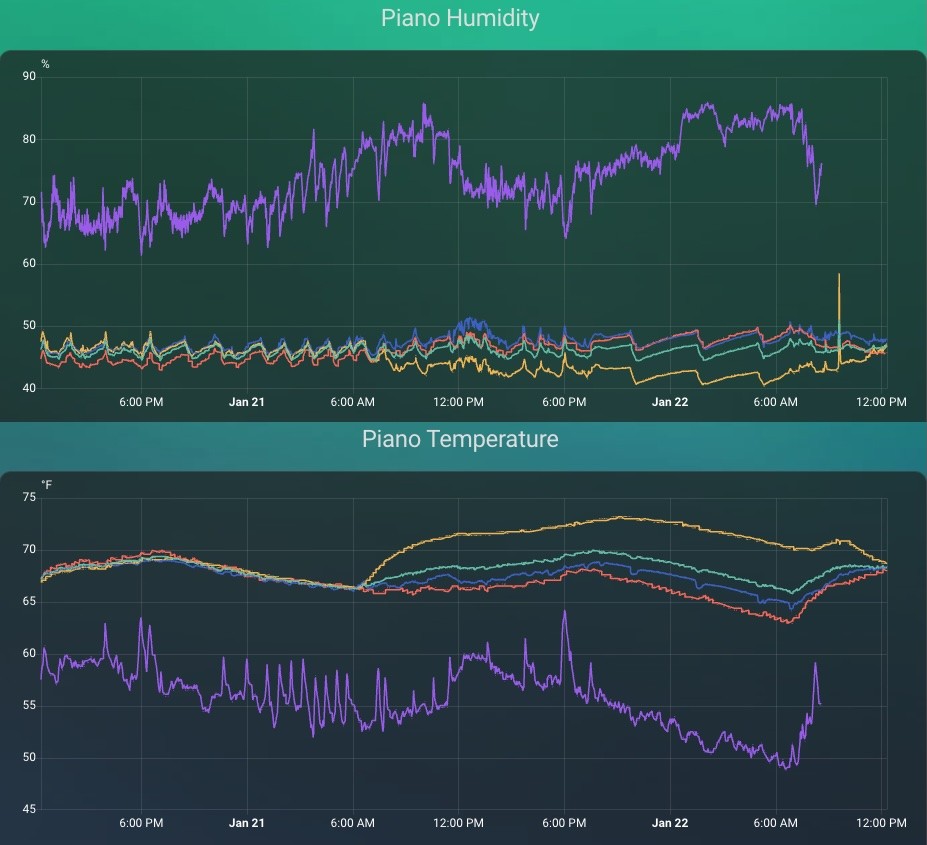The width and height of the screenshot is (927, 845).
Task: Click the end of the purple temperature line
Action: 820,704
